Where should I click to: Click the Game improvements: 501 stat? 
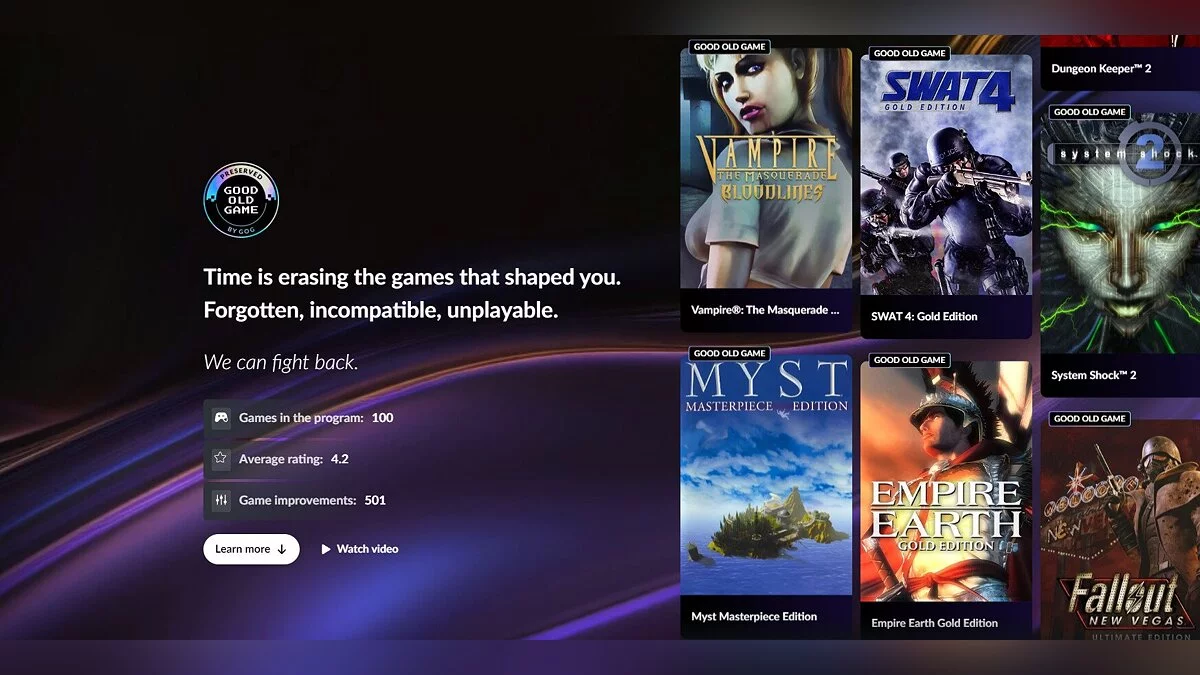(x=312, y=500)
